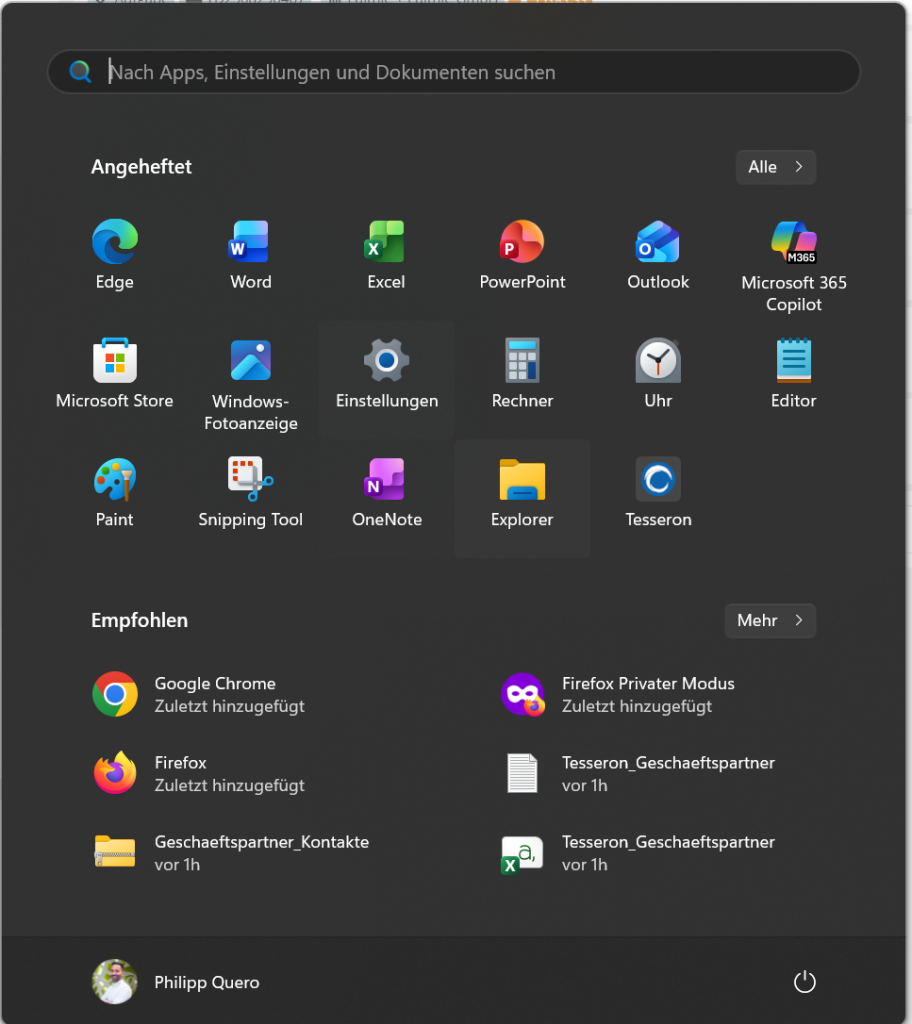Image resolution: width=912 pixels, height=1024 pixels.
Task: Open Geschaeftspartner_Kontakte zip folder
Action: [260, 852]
